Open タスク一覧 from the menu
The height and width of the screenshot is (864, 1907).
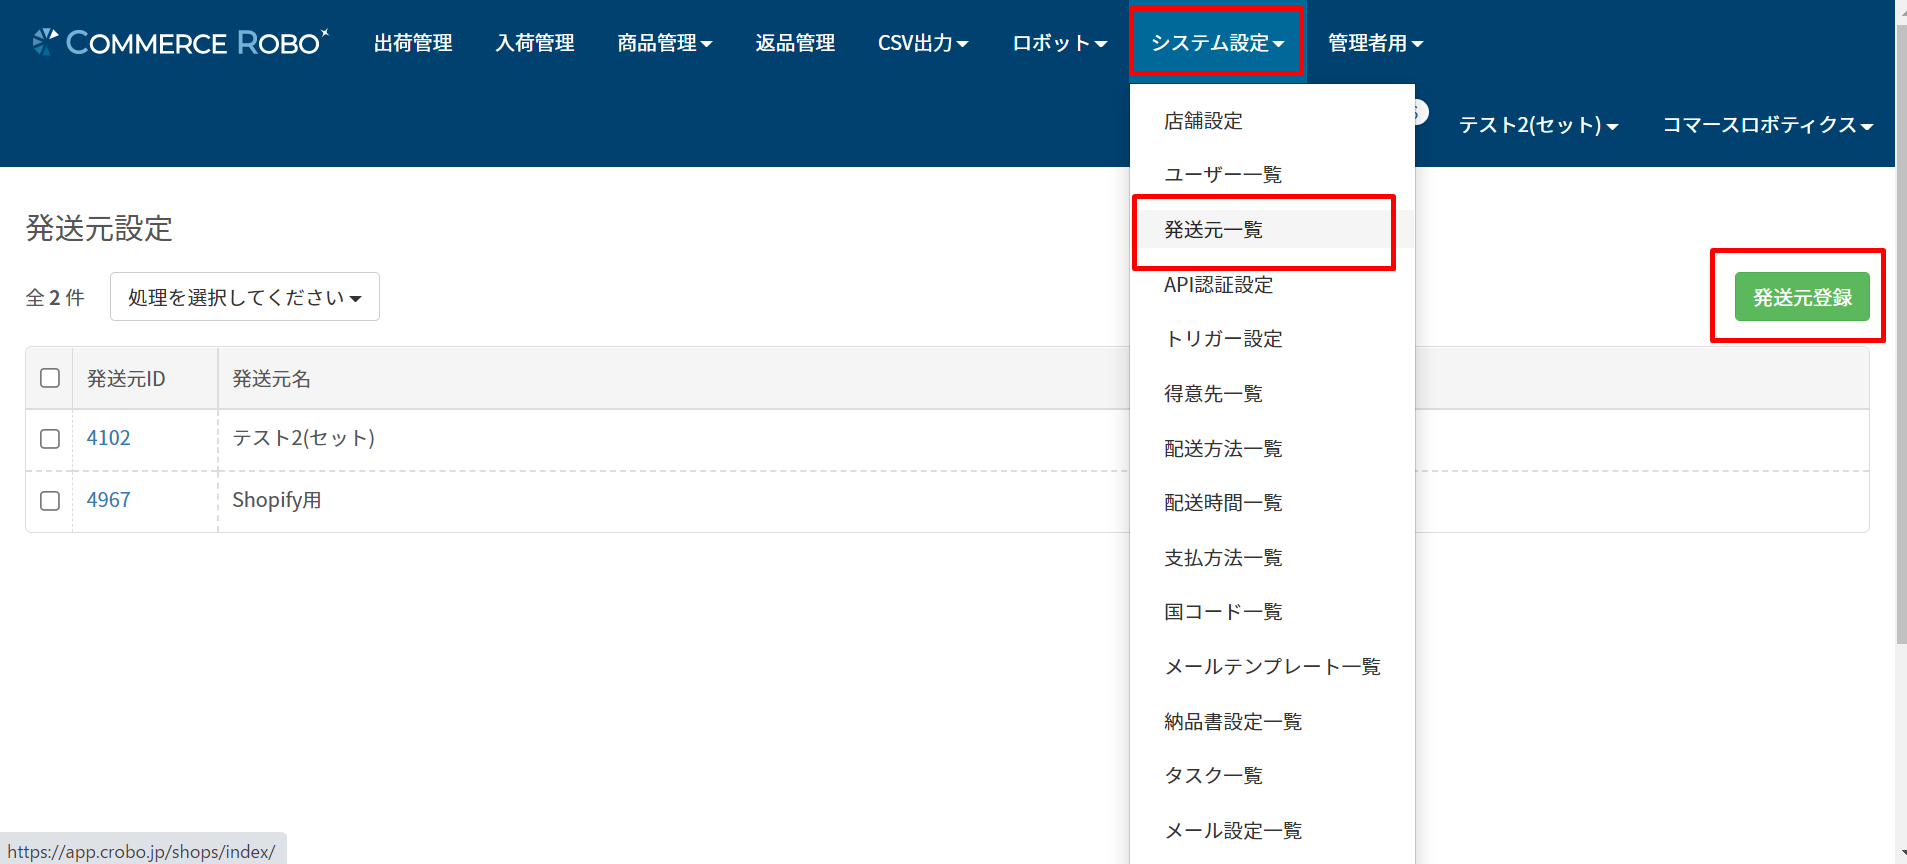1272,776
